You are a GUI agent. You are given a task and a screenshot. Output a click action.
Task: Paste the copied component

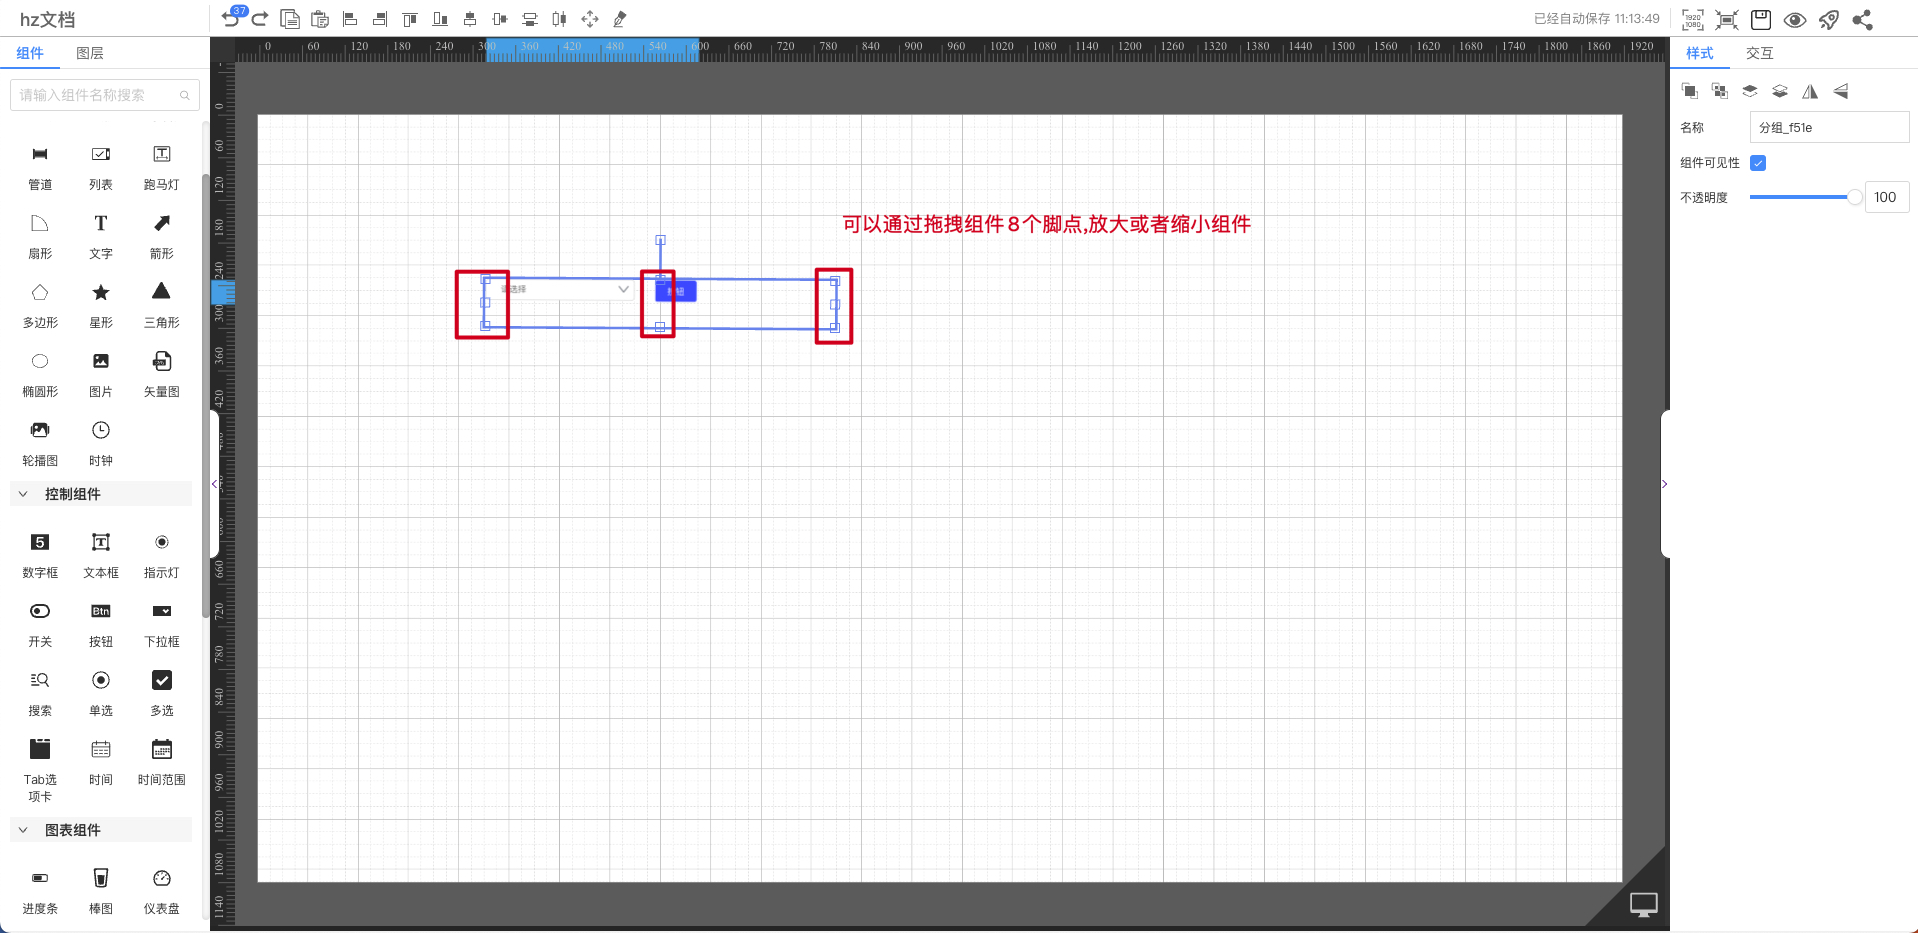click(320, 19)
